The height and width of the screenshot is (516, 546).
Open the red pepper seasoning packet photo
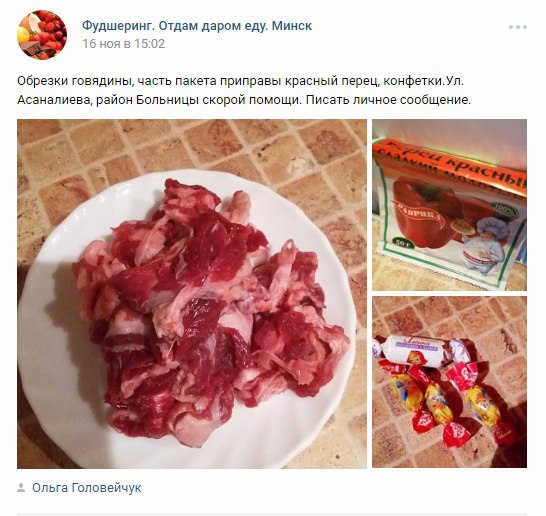click(x=449, y=205)
